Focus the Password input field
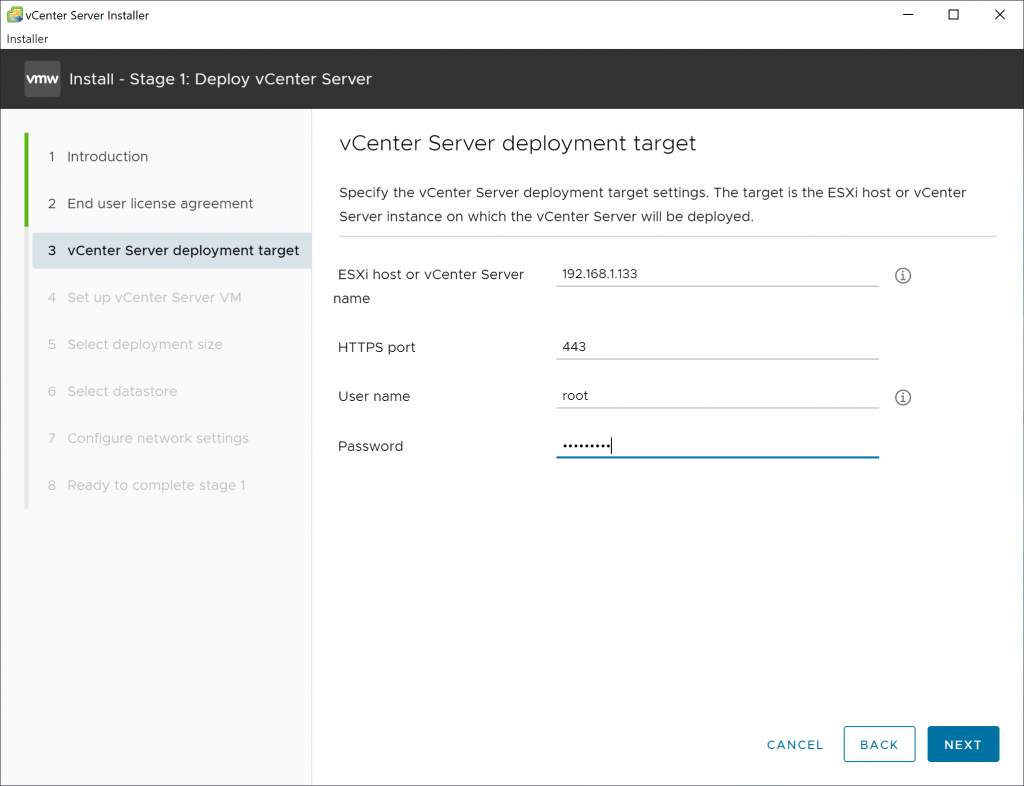1024x786 pixels. (717, 446)
